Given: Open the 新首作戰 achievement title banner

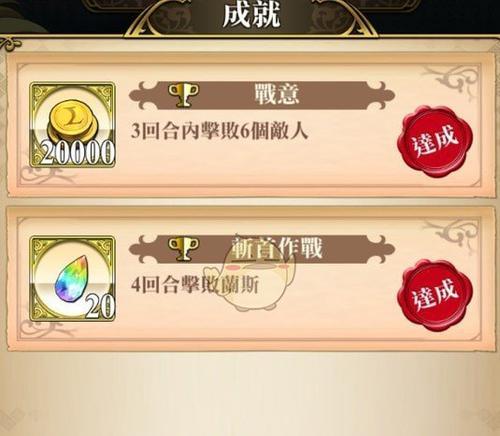Looking at the screenshot, I should tap(262, 249).
